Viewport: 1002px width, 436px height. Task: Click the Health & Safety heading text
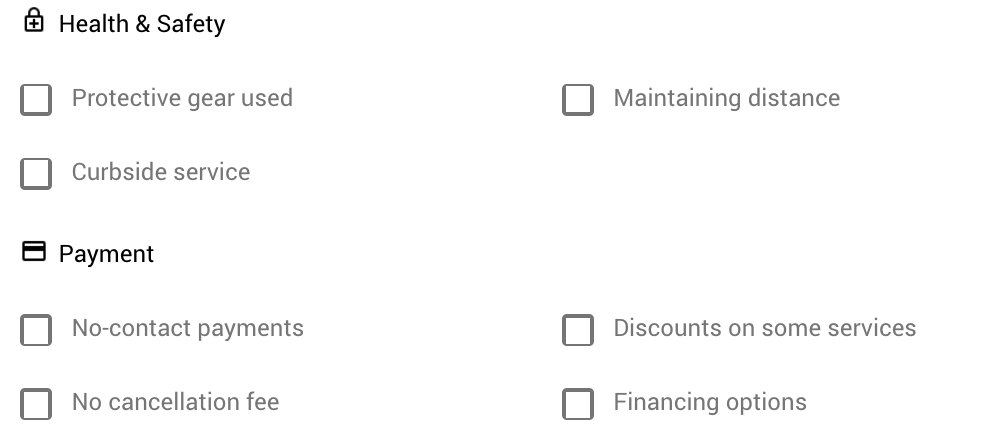point(142,24)
